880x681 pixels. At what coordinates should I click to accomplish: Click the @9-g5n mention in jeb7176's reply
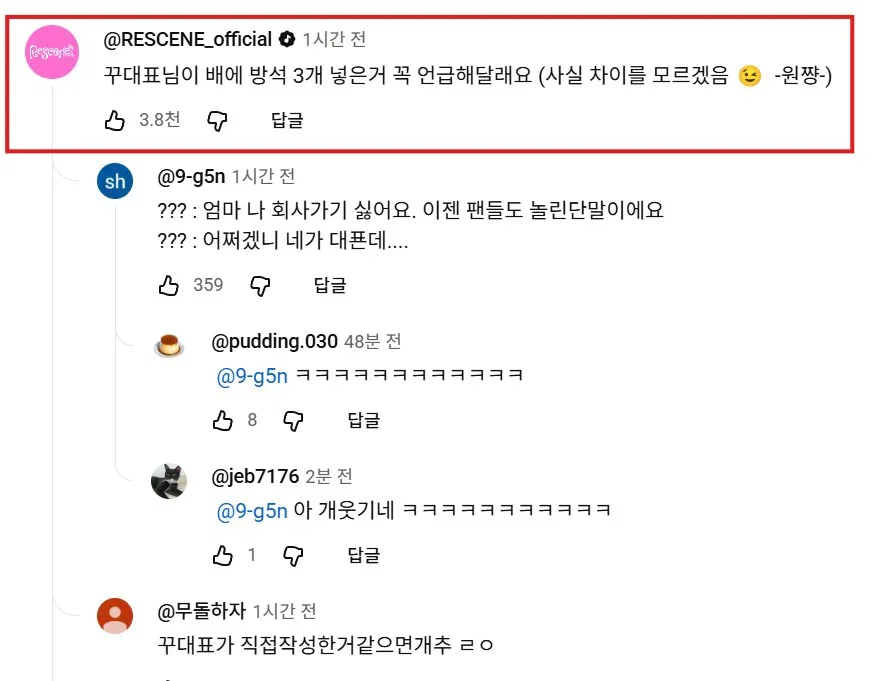[252, 511]
